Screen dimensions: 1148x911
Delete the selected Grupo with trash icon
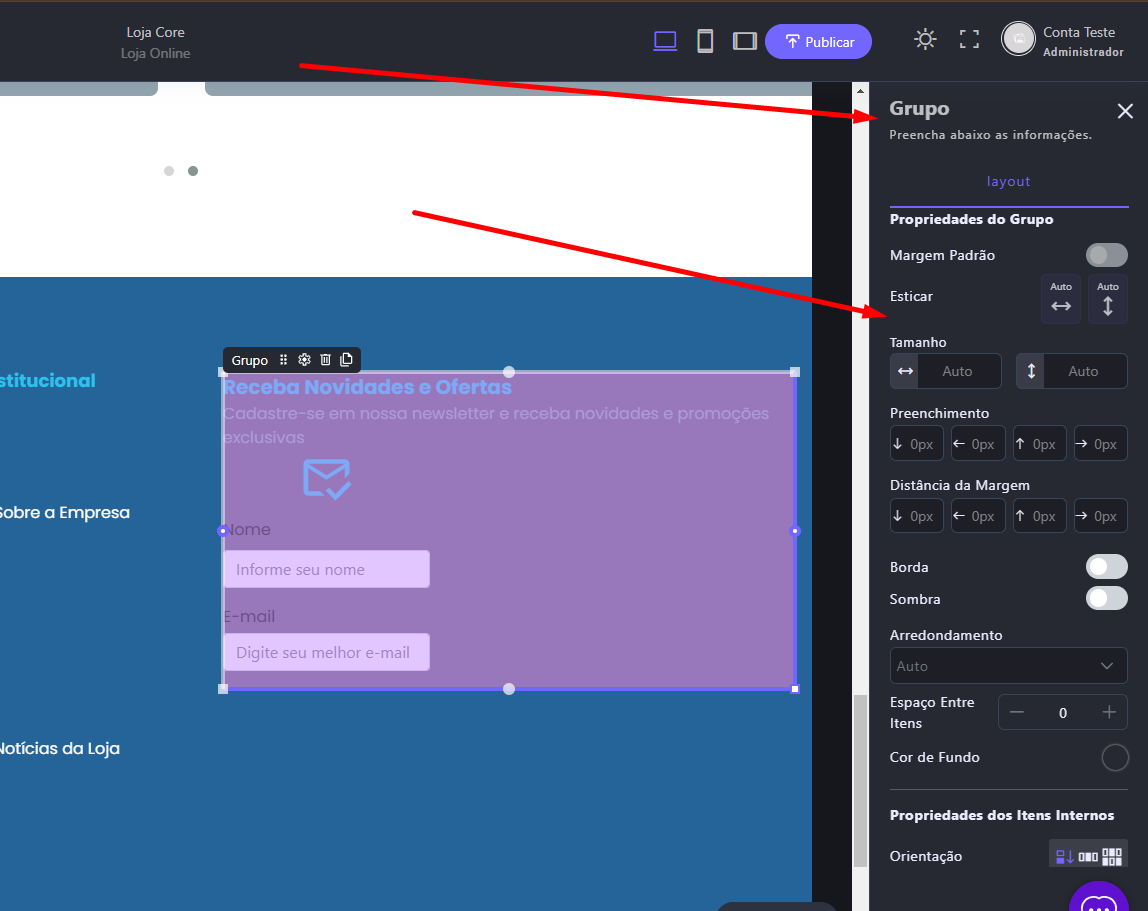pos(325,360)
